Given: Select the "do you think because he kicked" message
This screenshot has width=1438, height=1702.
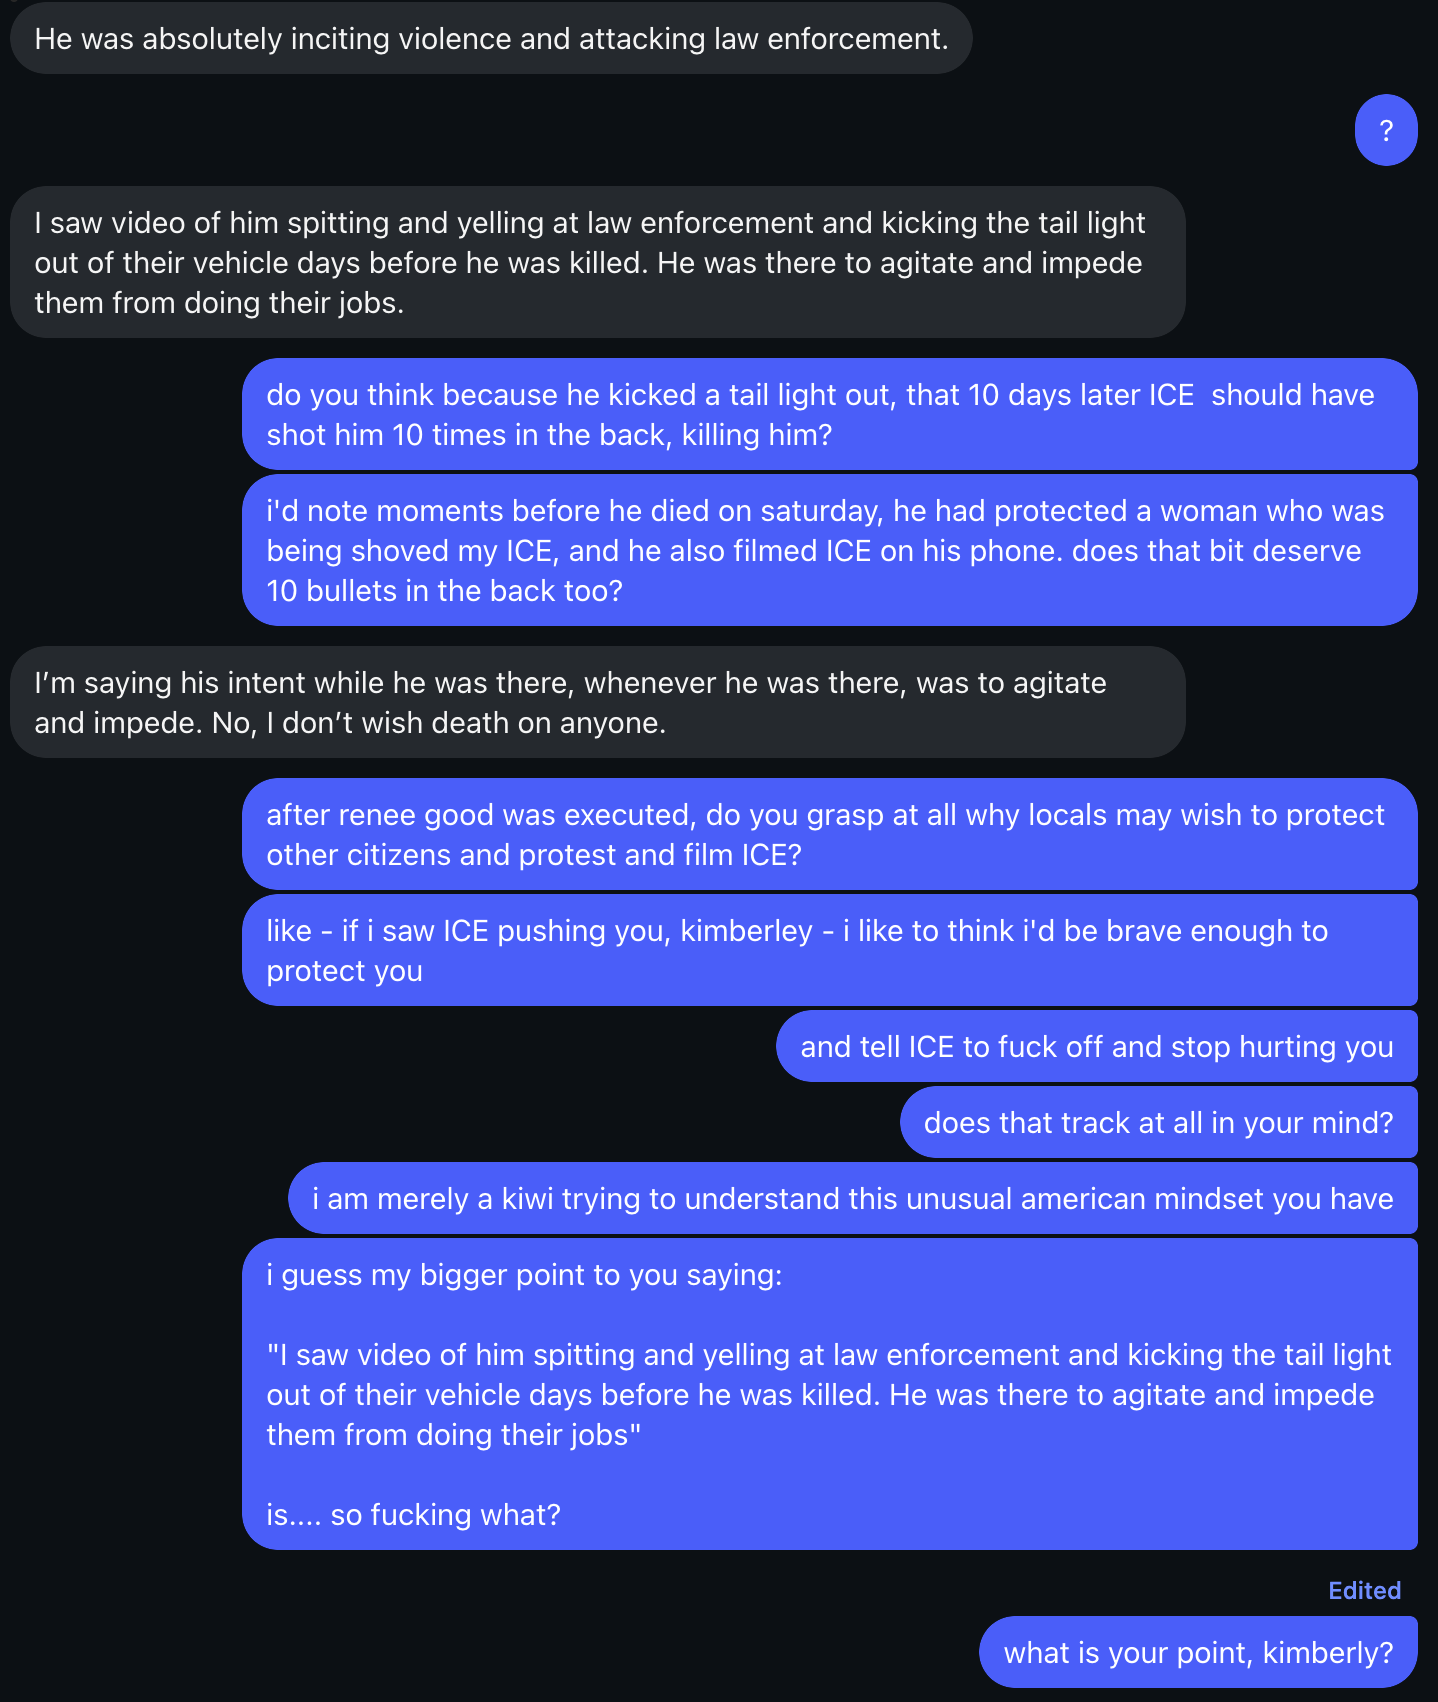Looking at the screenshot, I should [x=828, y=414].
